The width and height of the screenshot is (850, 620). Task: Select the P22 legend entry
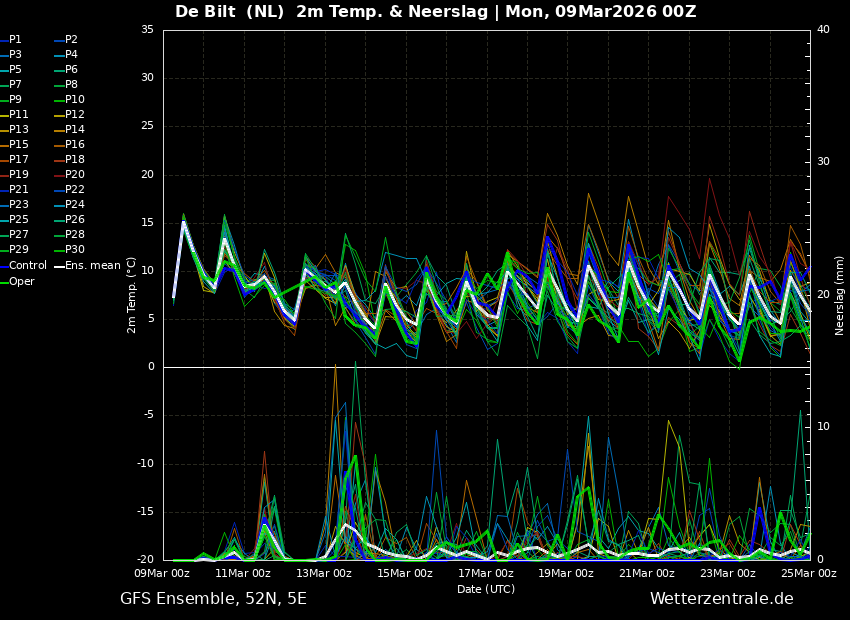coord(75,190)
